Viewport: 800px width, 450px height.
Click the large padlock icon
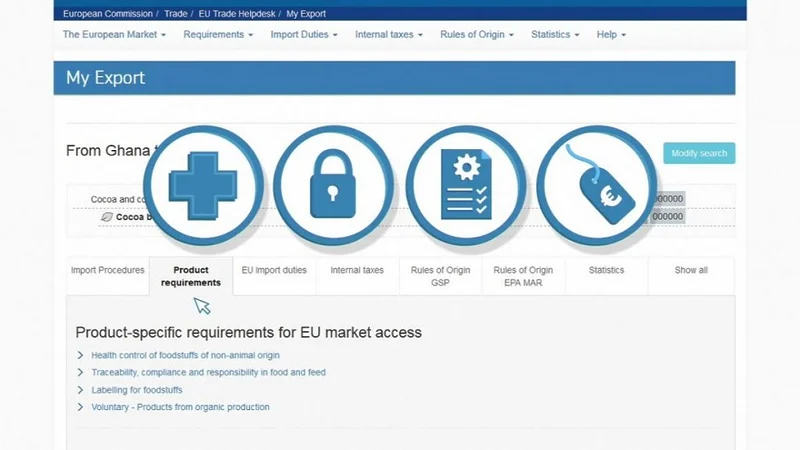[333, 184]
